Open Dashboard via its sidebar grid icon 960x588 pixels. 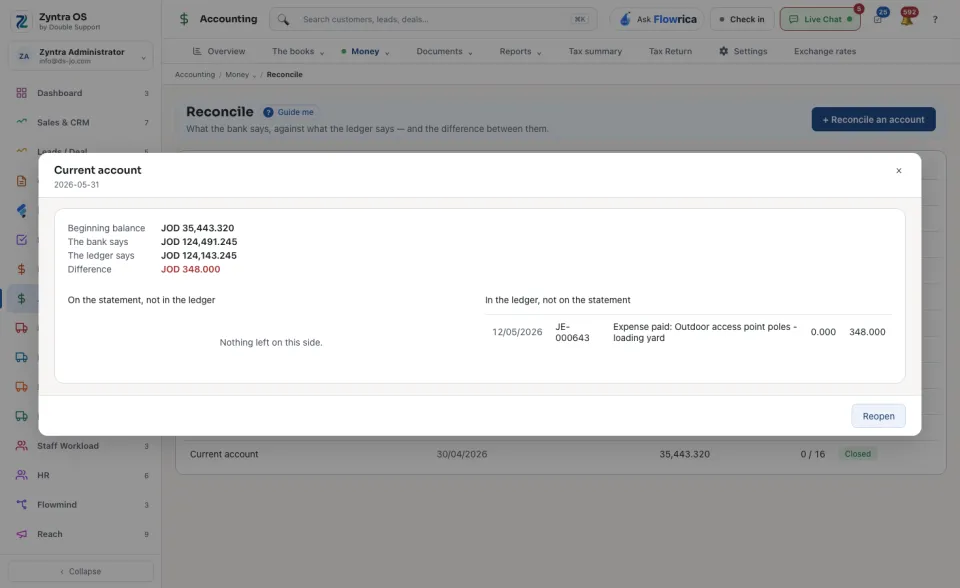tap(21, 93)
